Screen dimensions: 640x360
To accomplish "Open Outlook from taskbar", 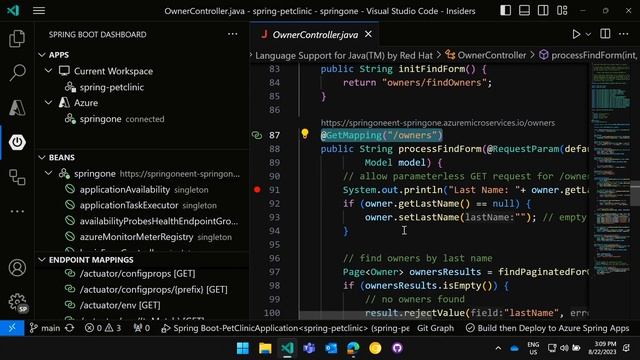I will (x=331, y=348).
